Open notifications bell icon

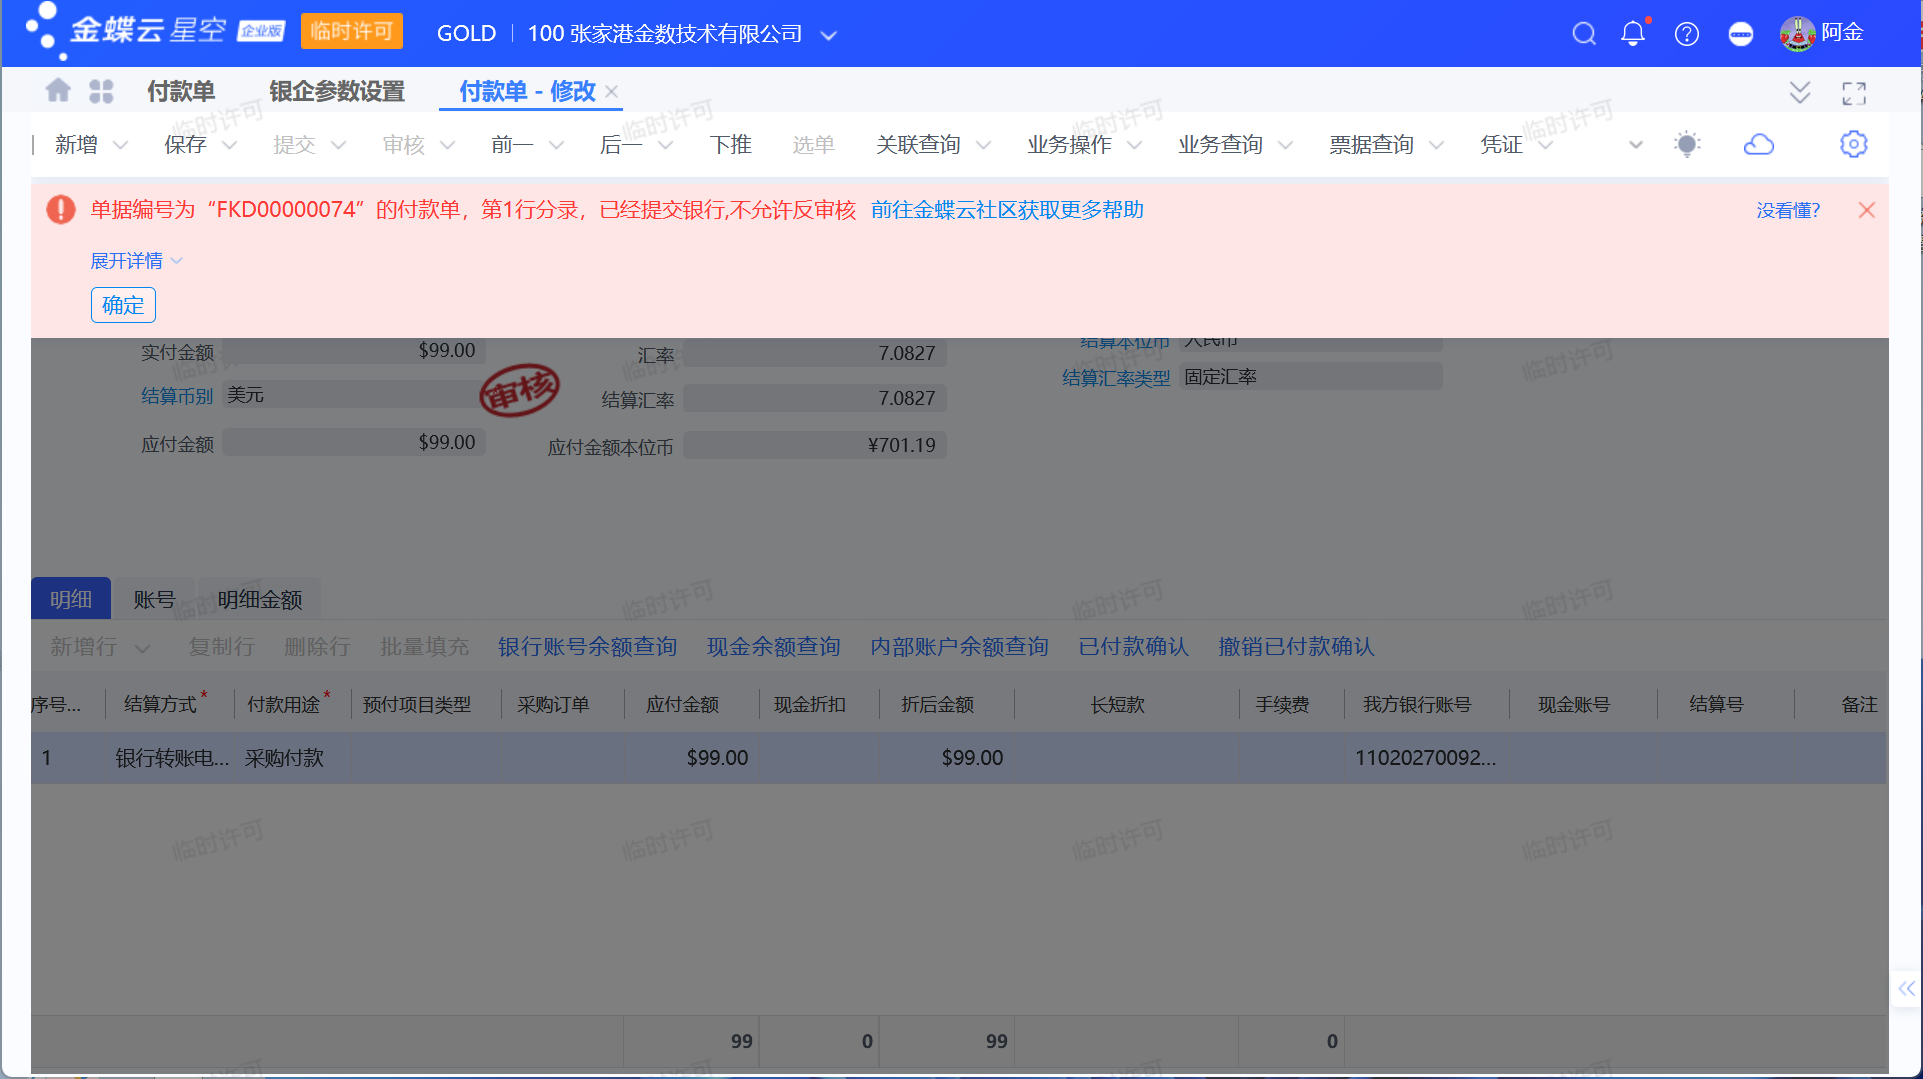1633,33
